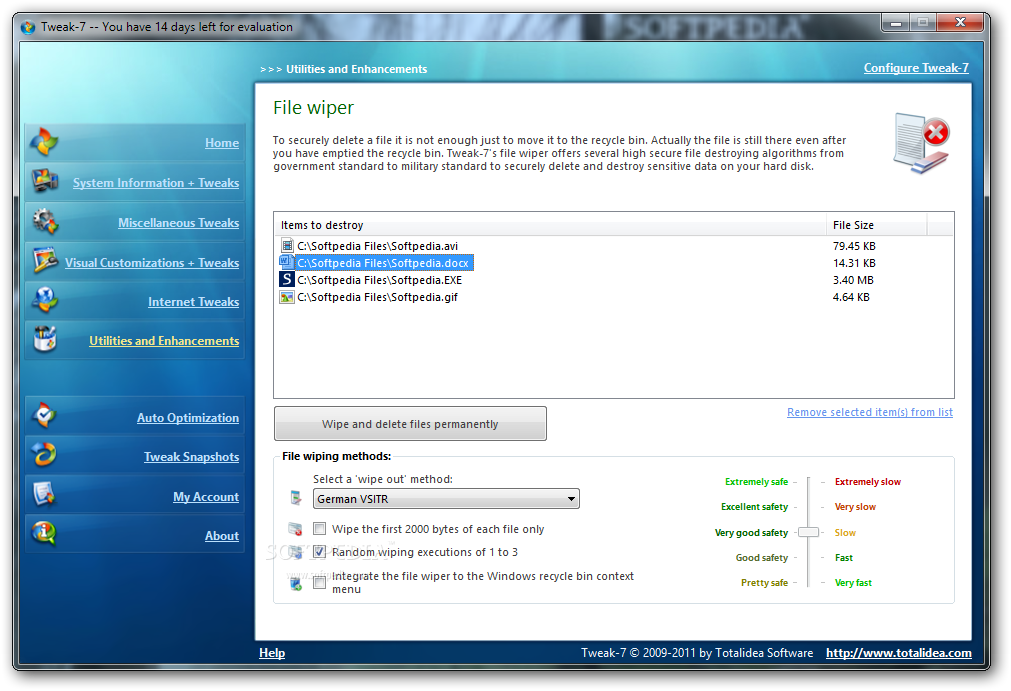Screen dimensions: 1011x691
Task: Click the My Account document icon
Action: click(44, 495)
